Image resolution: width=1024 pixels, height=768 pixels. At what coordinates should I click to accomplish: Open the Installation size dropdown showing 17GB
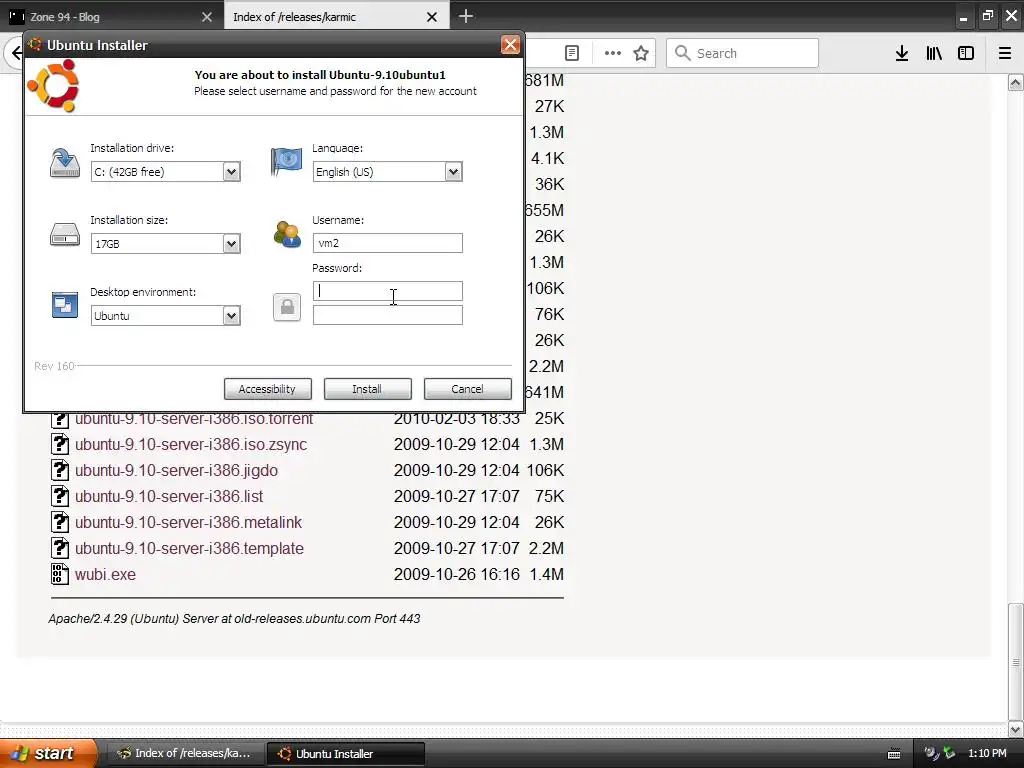165,244
